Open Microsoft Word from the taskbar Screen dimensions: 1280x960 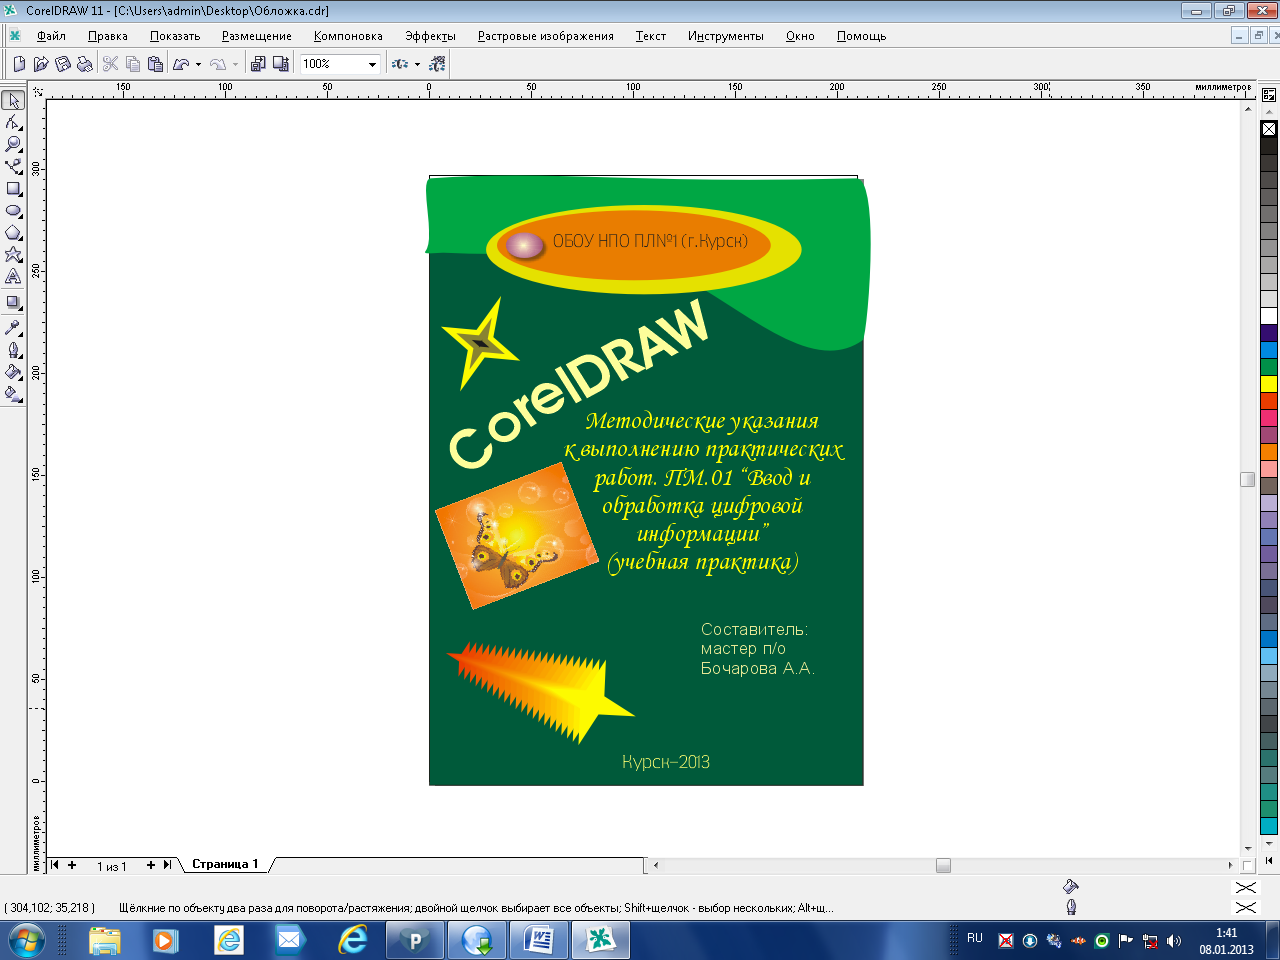[x=539, y=941]
